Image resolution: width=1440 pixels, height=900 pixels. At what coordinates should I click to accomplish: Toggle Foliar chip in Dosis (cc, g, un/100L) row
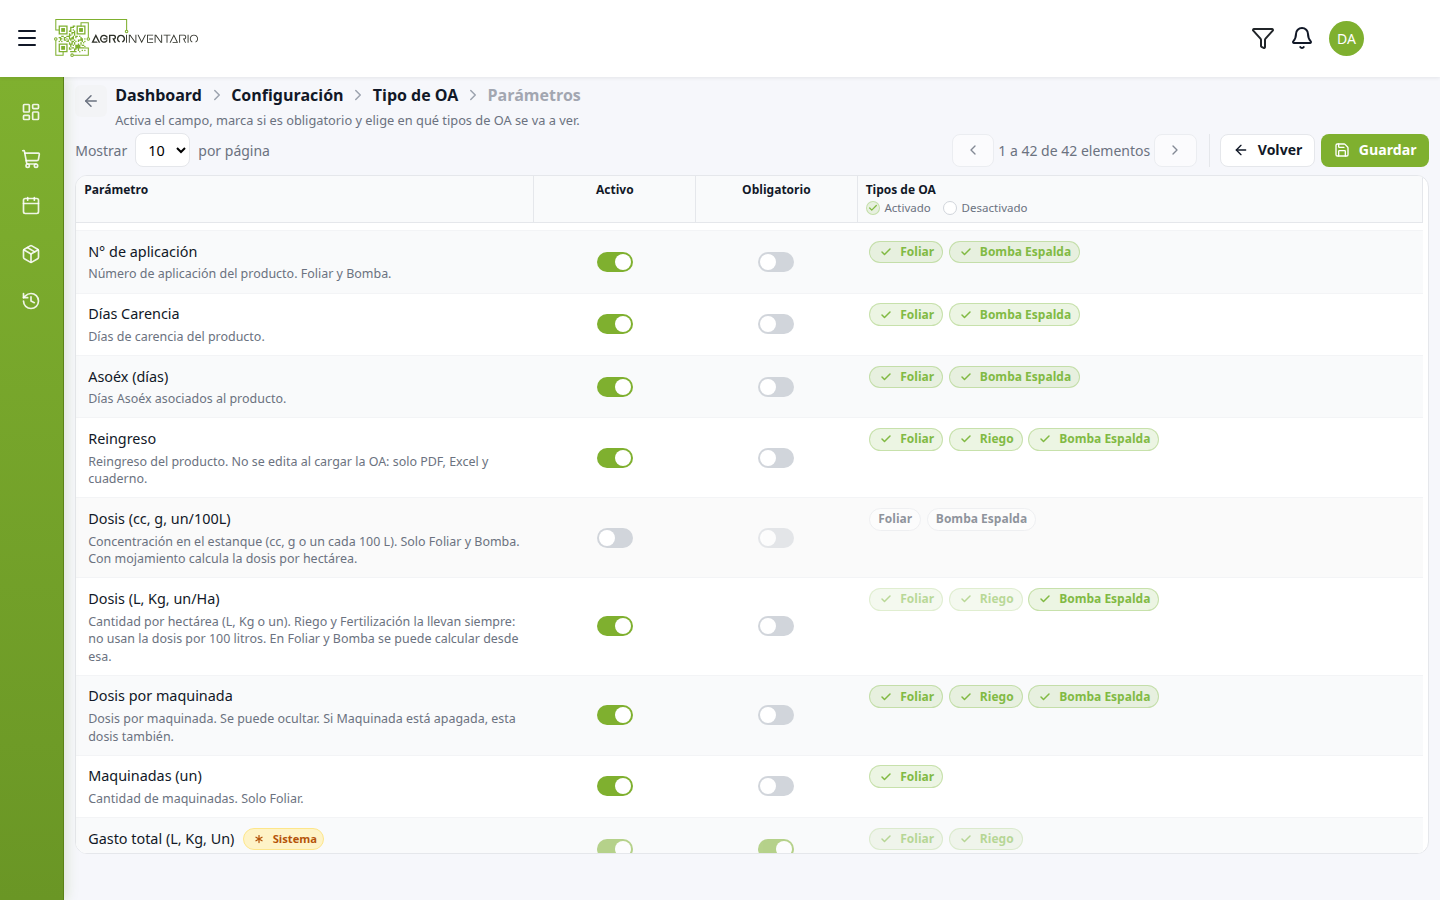point(895,519)
